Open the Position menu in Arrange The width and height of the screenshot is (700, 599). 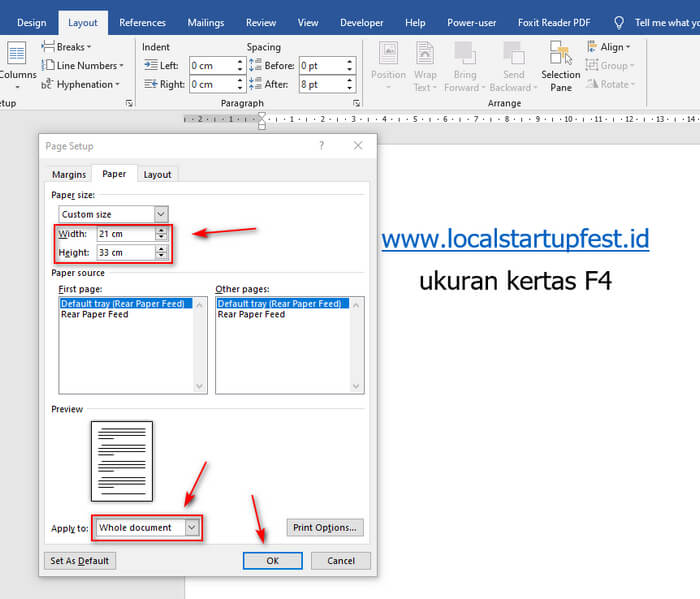(388, 66)
